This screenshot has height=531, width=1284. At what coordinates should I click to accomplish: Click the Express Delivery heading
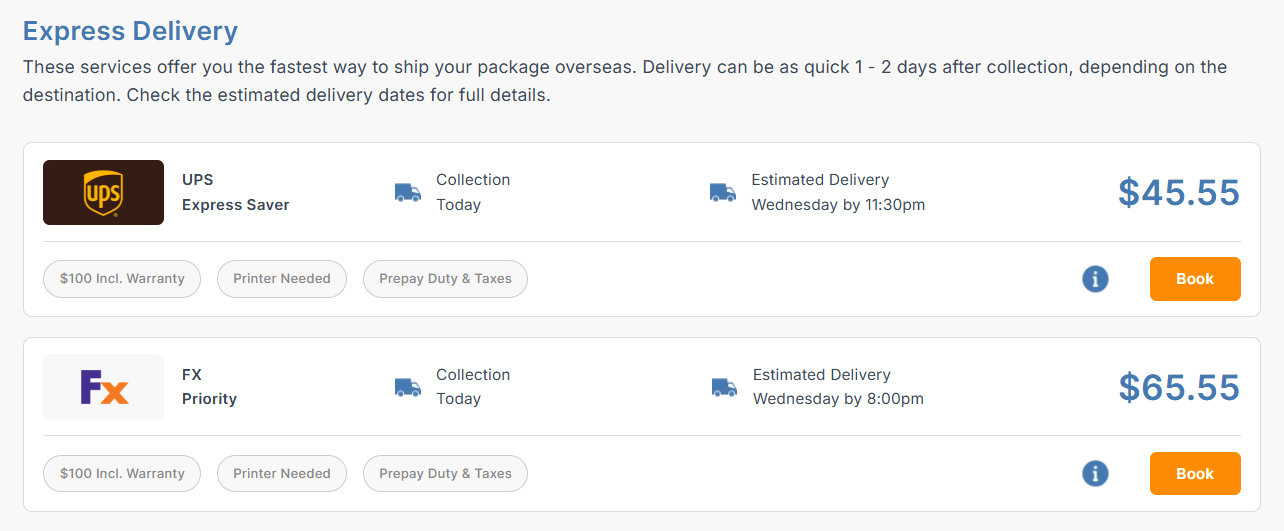tap(130, 31)
